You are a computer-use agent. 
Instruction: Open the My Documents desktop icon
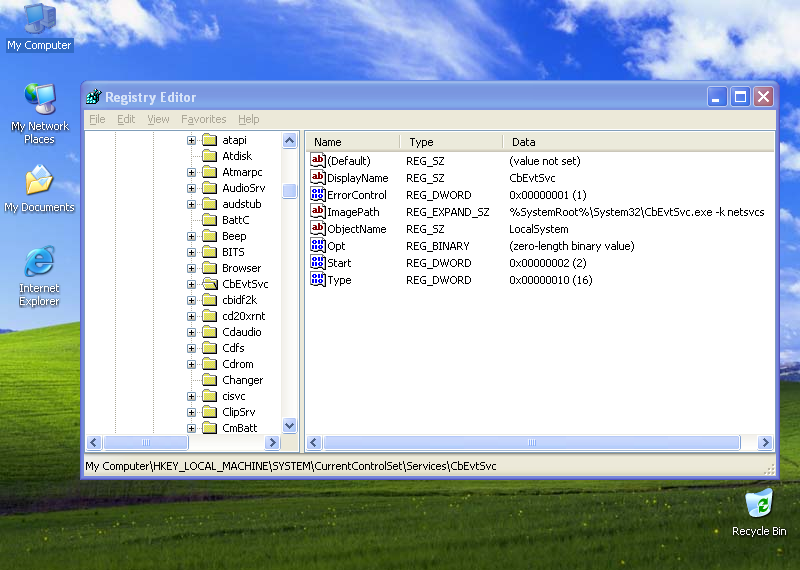39,188
